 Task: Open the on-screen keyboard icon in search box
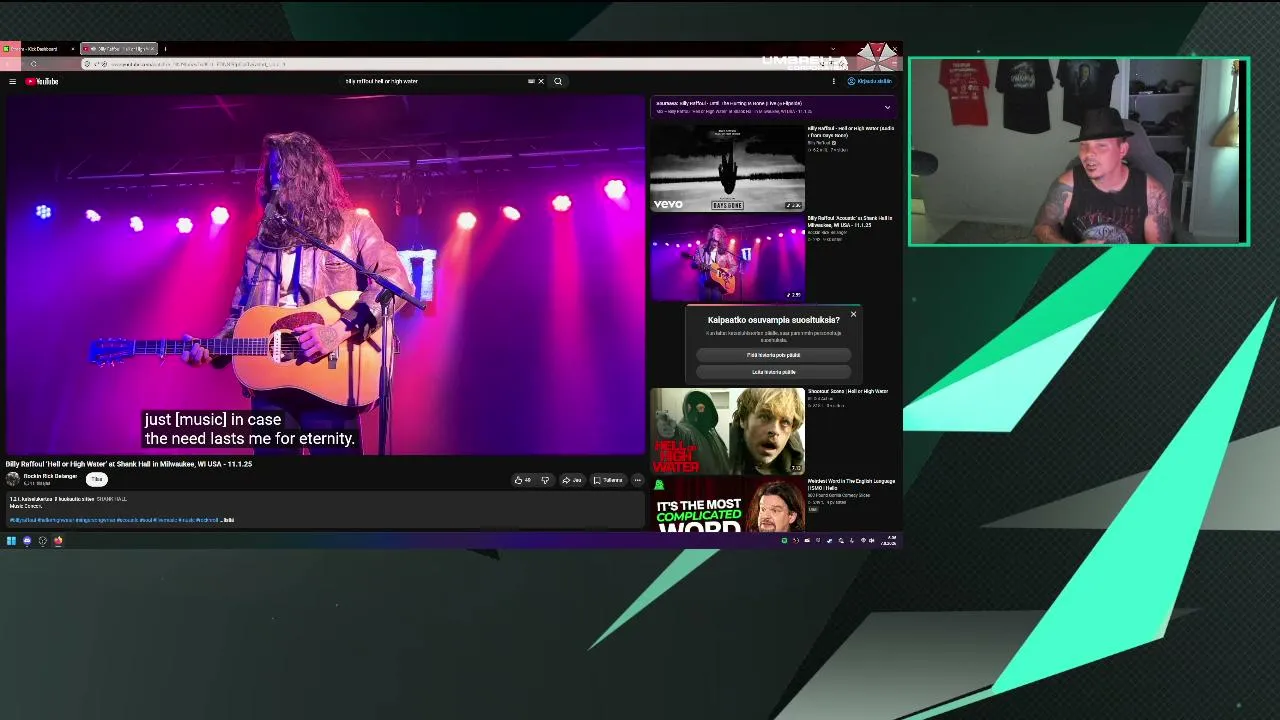click(531, 81)
